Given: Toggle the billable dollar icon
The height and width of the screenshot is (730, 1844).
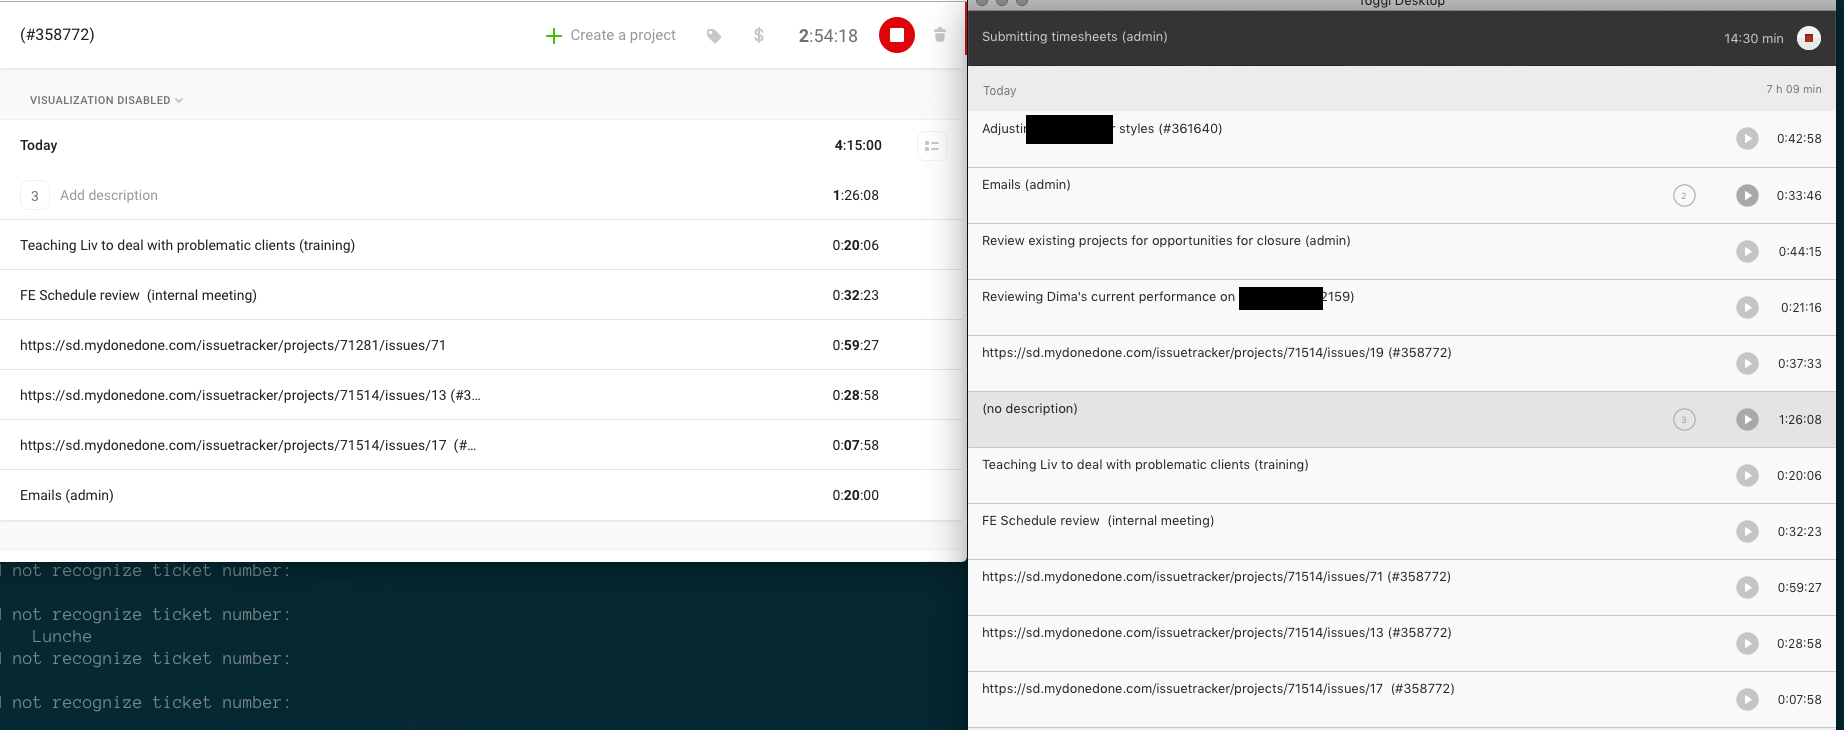Looking at the screenshot, I should click(x=759, y=36).
